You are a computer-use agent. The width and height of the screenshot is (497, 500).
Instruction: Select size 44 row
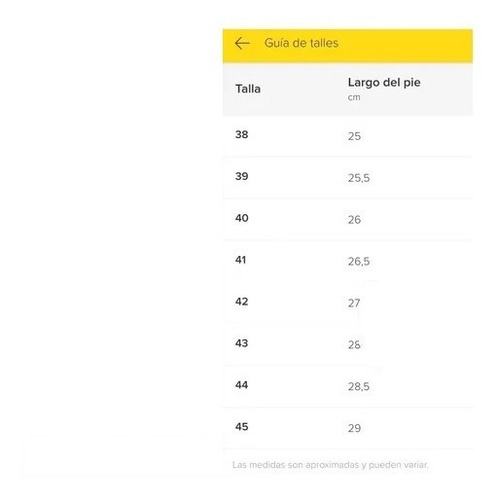click(x=348, y=386)
